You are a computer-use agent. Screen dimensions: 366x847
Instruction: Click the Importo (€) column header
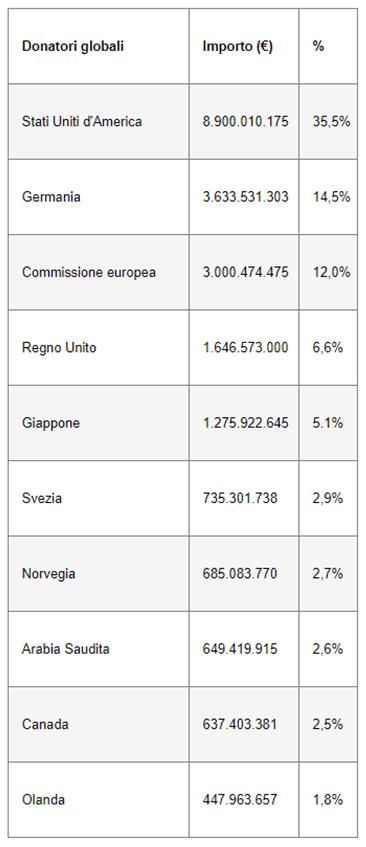tap(238, 46)
